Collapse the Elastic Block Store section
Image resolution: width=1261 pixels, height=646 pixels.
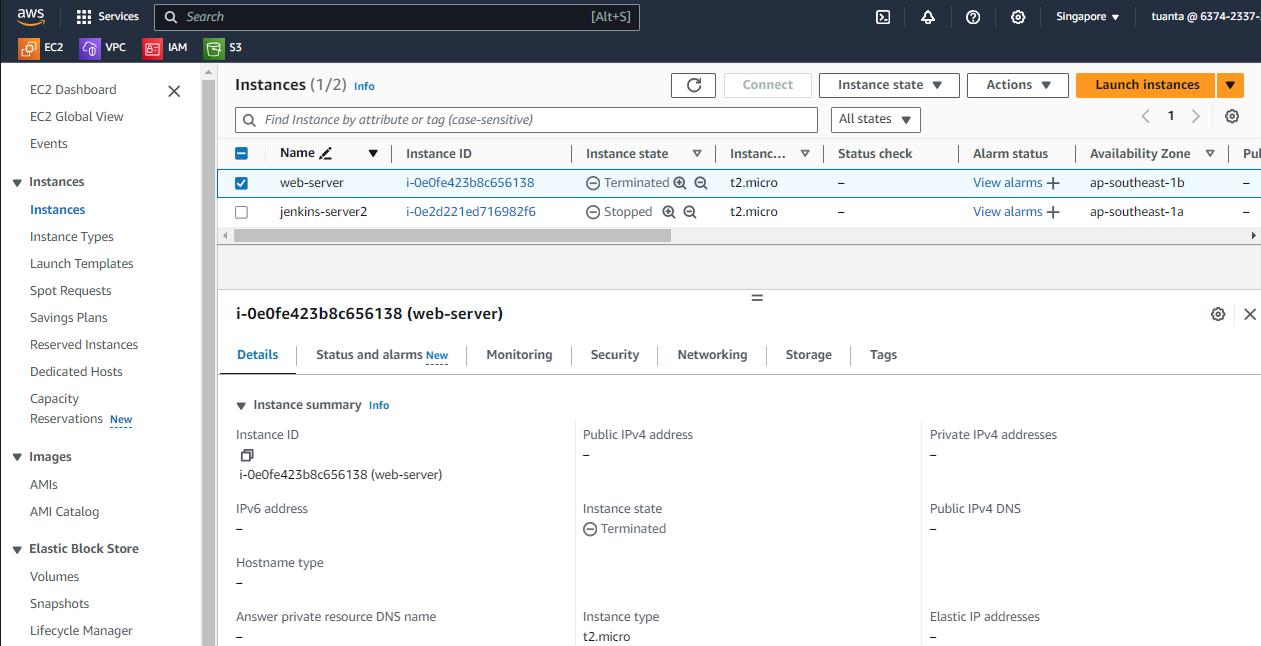pyautogui.click(x=17, y=549)
